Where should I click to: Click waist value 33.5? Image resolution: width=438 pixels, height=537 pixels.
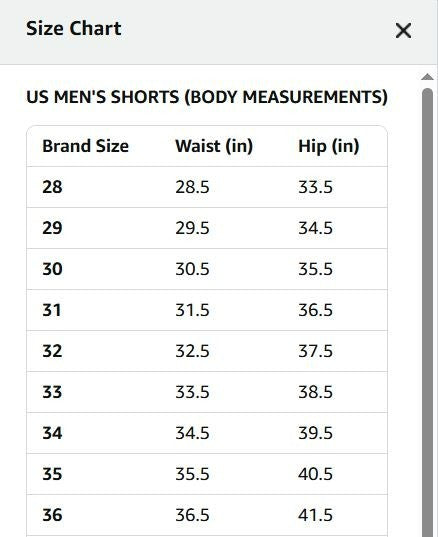click(192, 392)
